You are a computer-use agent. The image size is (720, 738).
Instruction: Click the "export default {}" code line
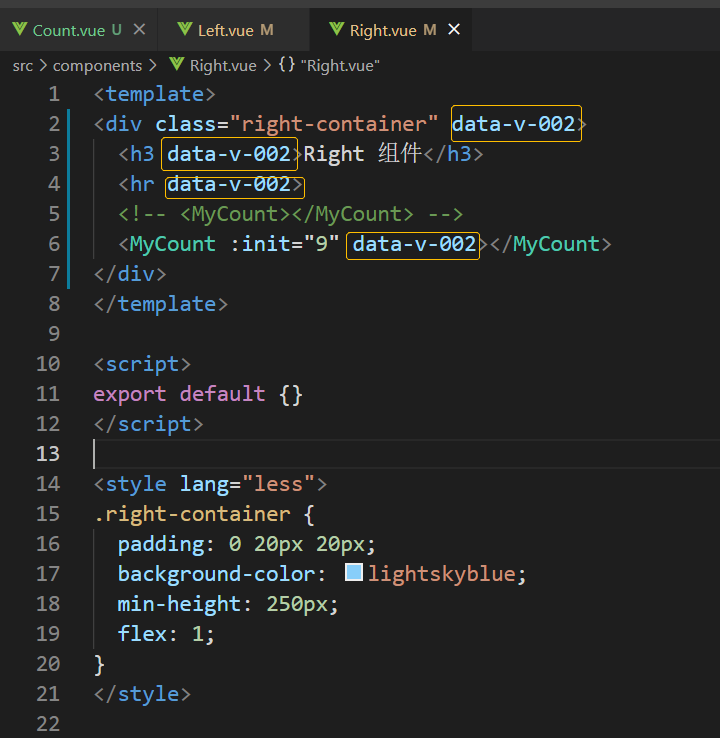198,394
